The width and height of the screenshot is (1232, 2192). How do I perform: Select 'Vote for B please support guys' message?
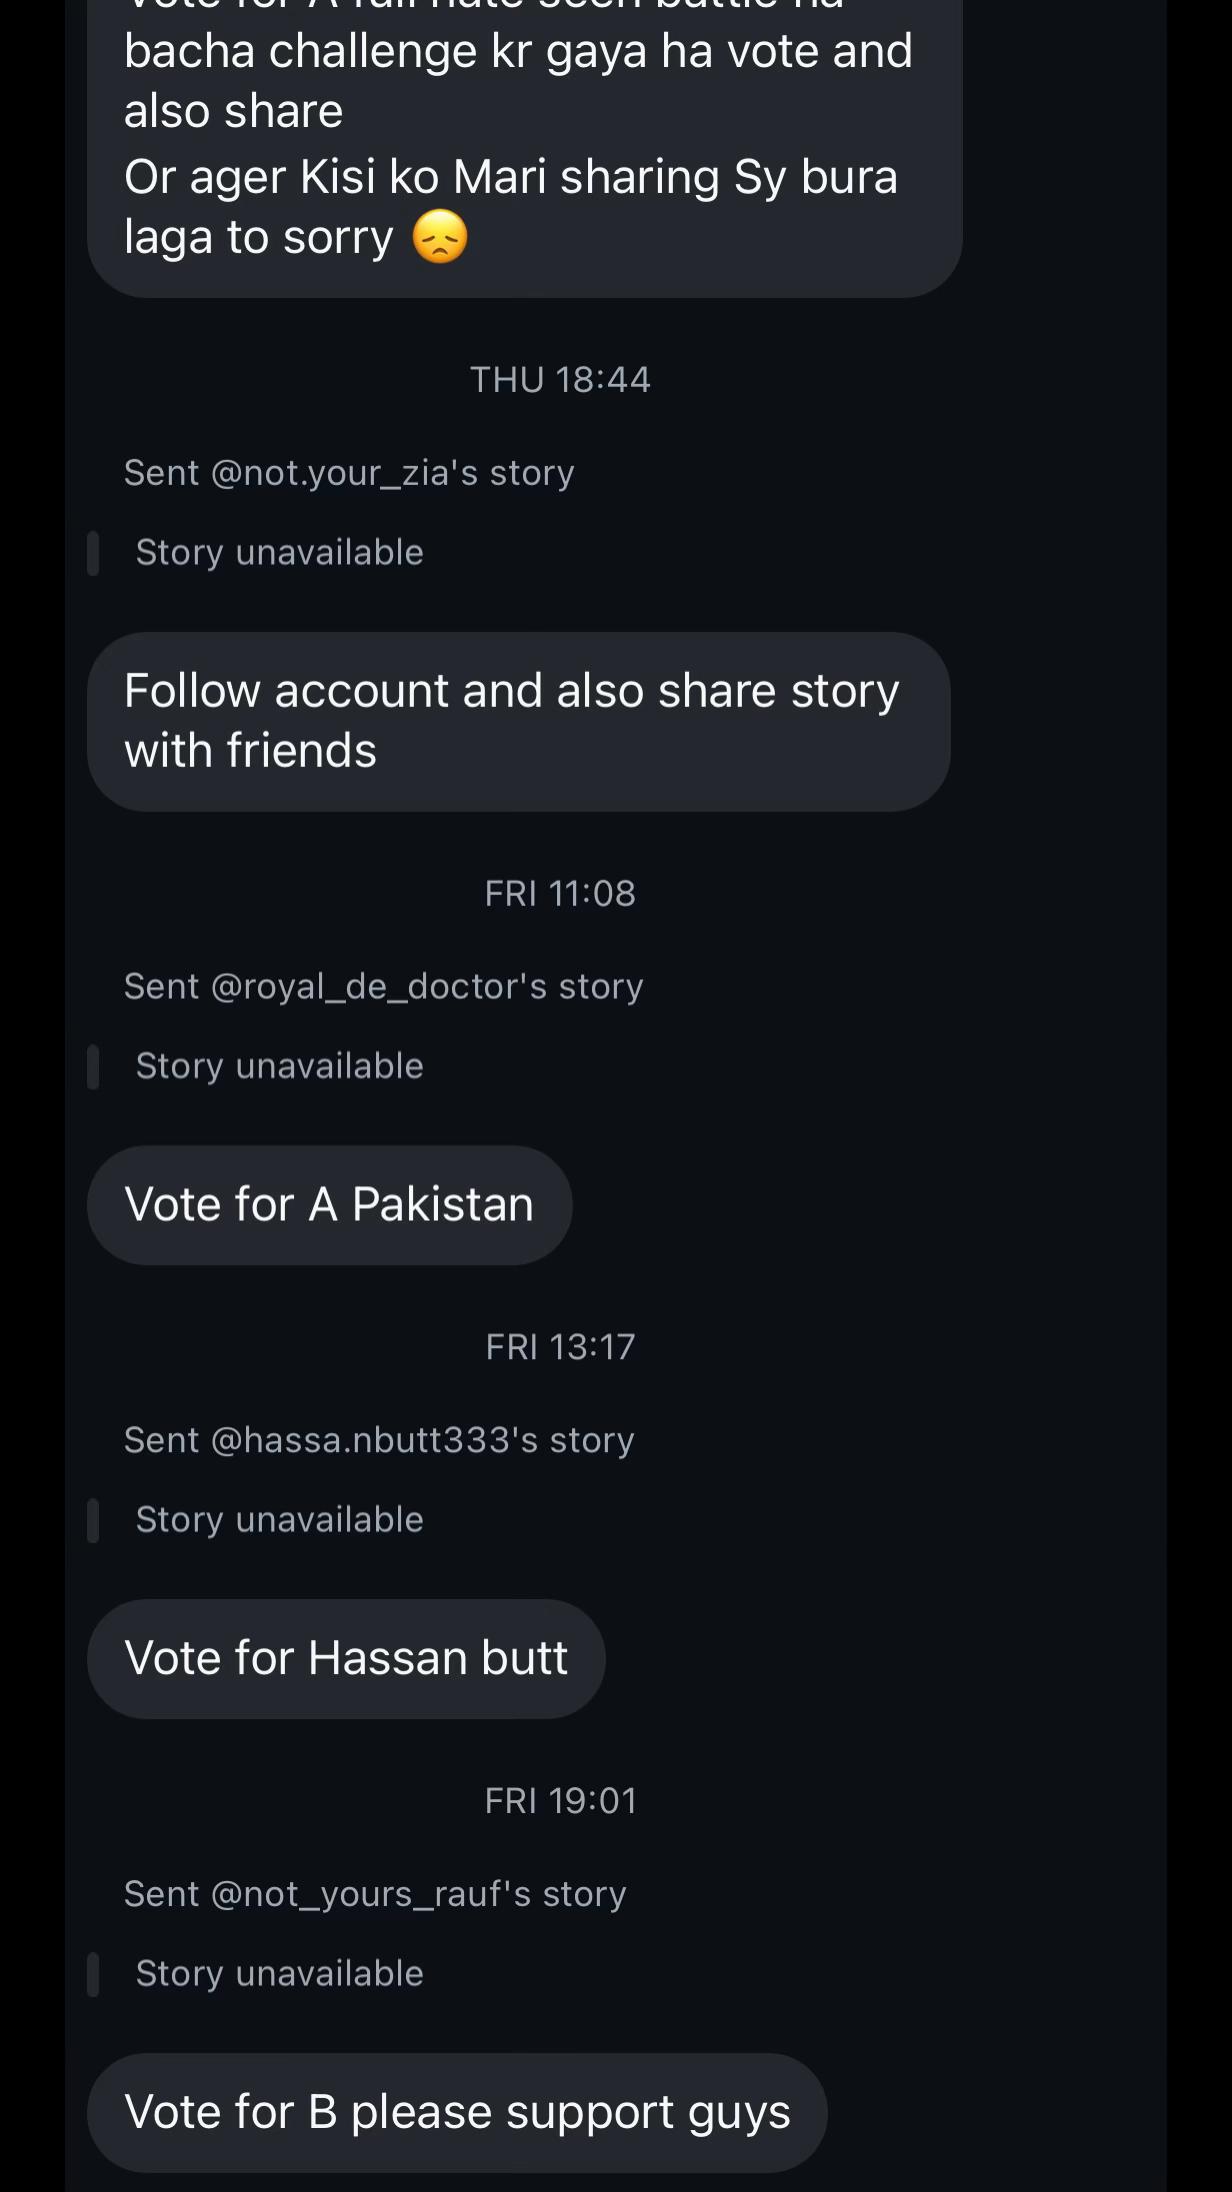(457, 2112)
